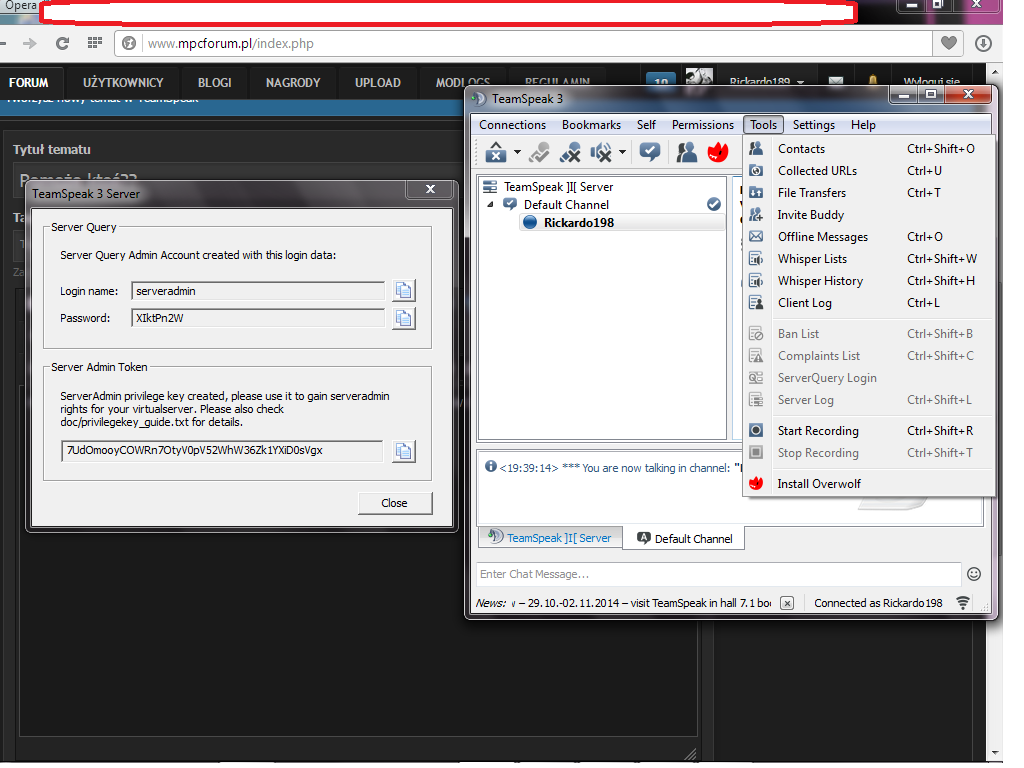Click the Login name field serveradmin

(258, 291)
